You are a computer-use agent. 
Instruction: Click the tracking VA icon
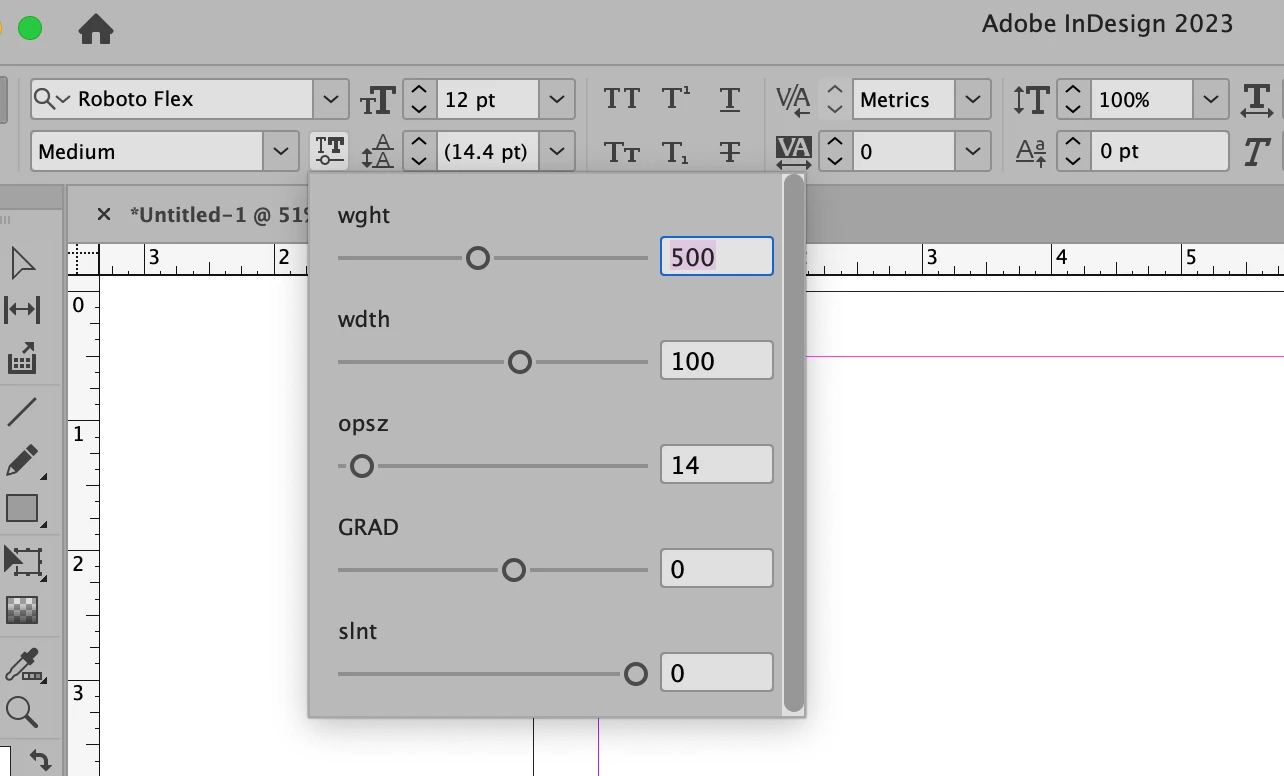tap(794, 152)
